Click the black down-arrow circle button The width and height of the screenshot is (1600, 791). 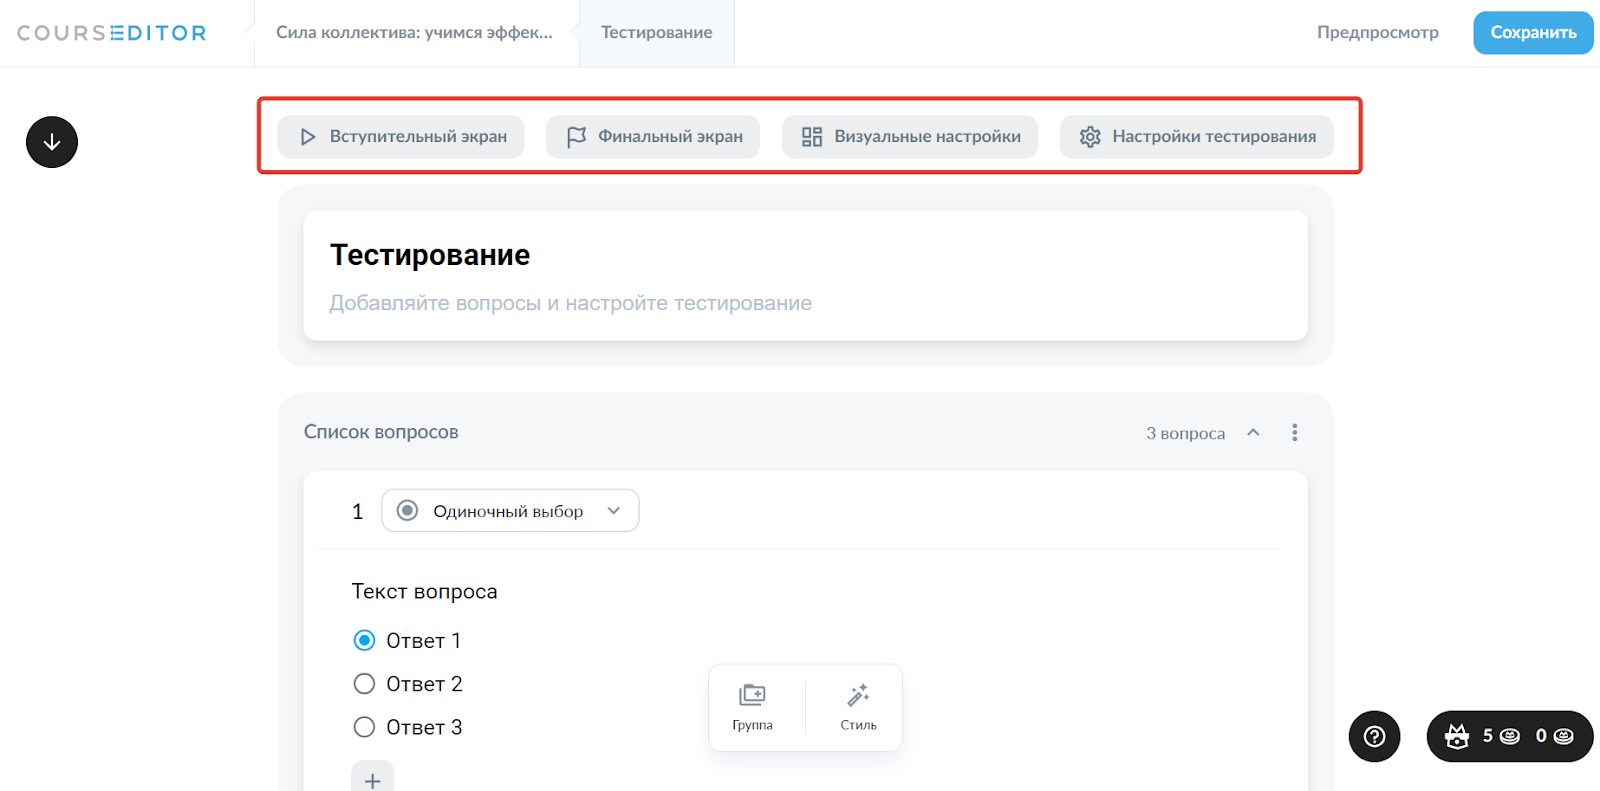(x=52, y=142)
